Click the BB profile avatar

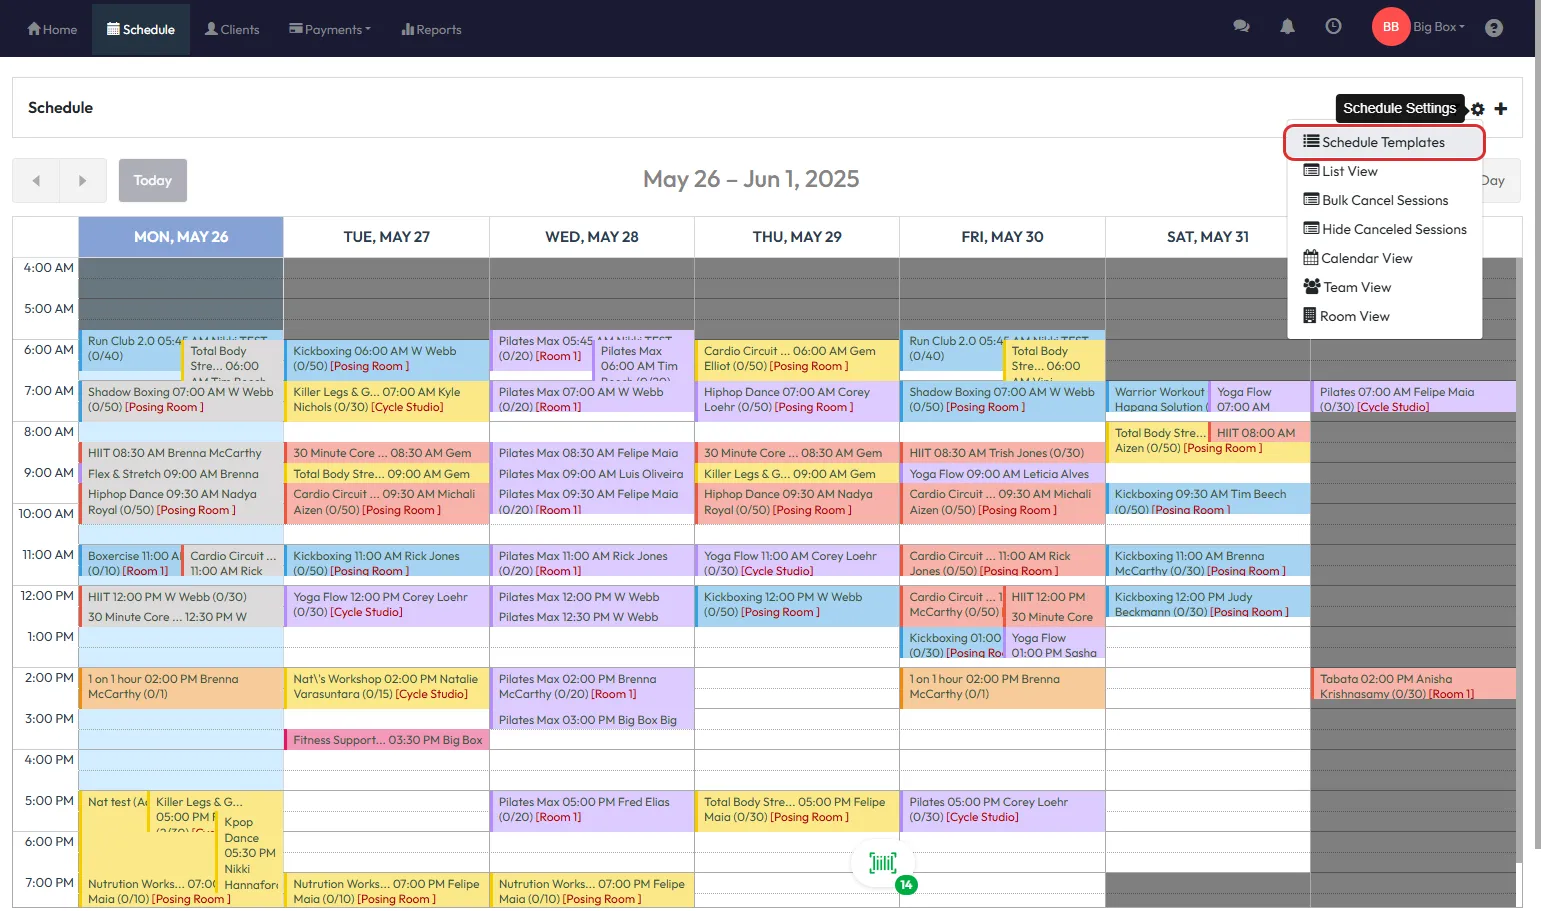pyautogui.click(x=1390, y=27)
